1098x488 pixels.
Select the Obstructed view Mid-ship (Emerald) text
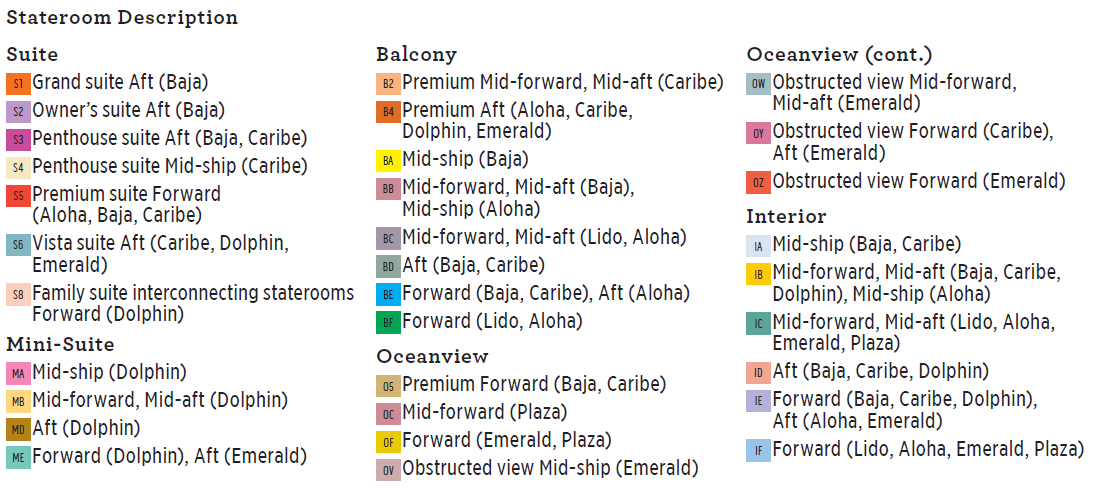(x=550, y=468)
